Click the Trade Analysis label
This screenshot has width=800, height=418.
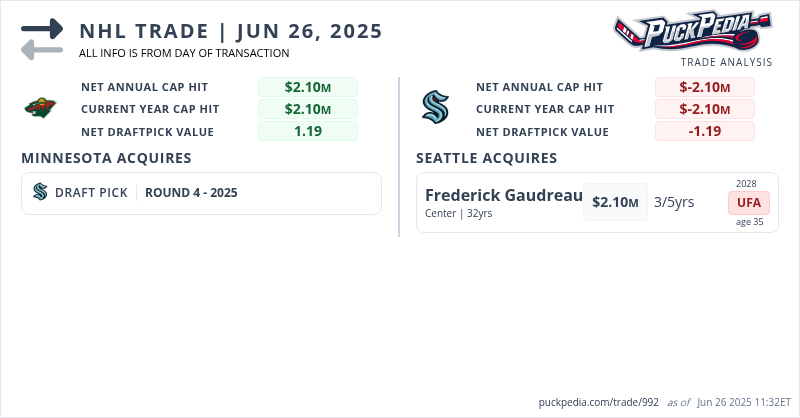pos(726,62)
